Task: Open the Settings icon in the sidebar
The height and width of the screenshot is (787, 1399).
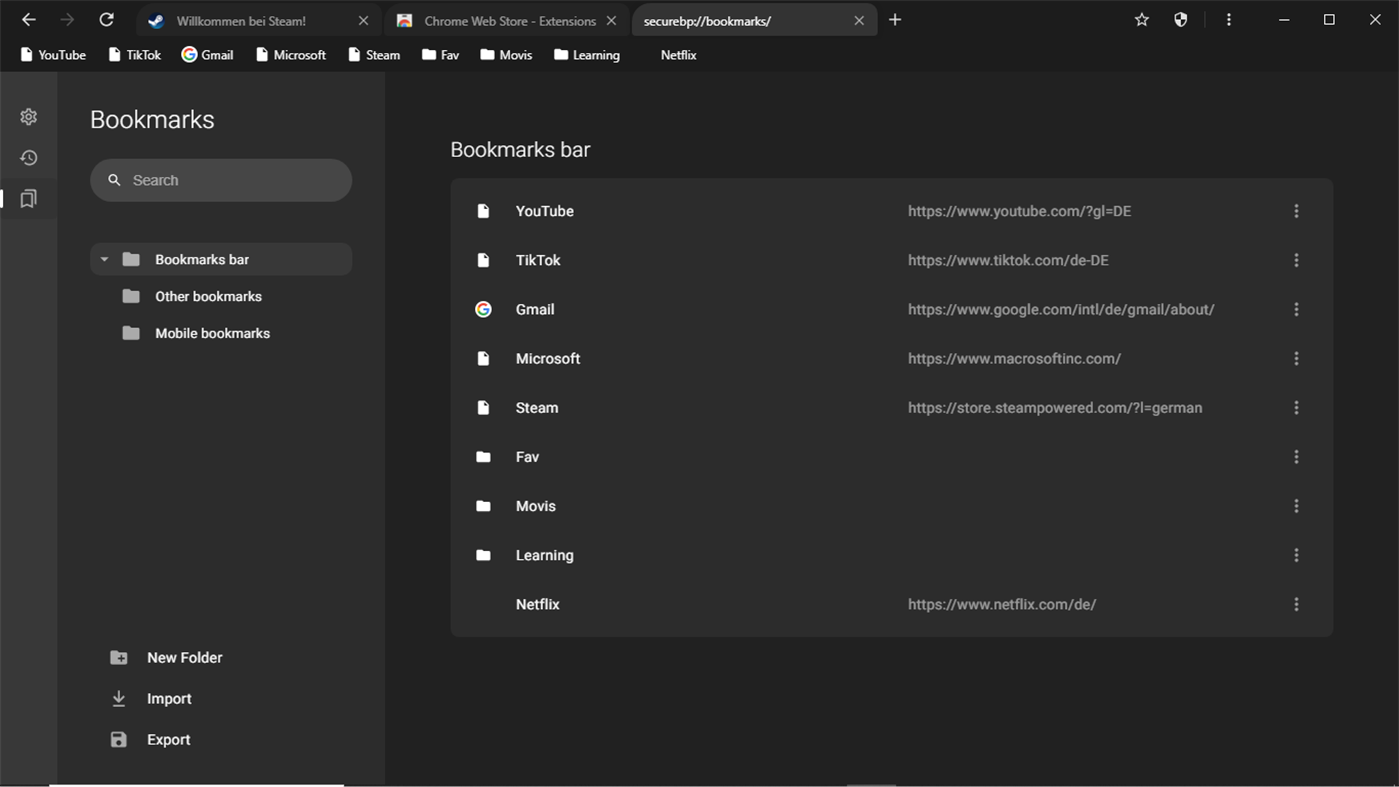Action: coord(28,116)
